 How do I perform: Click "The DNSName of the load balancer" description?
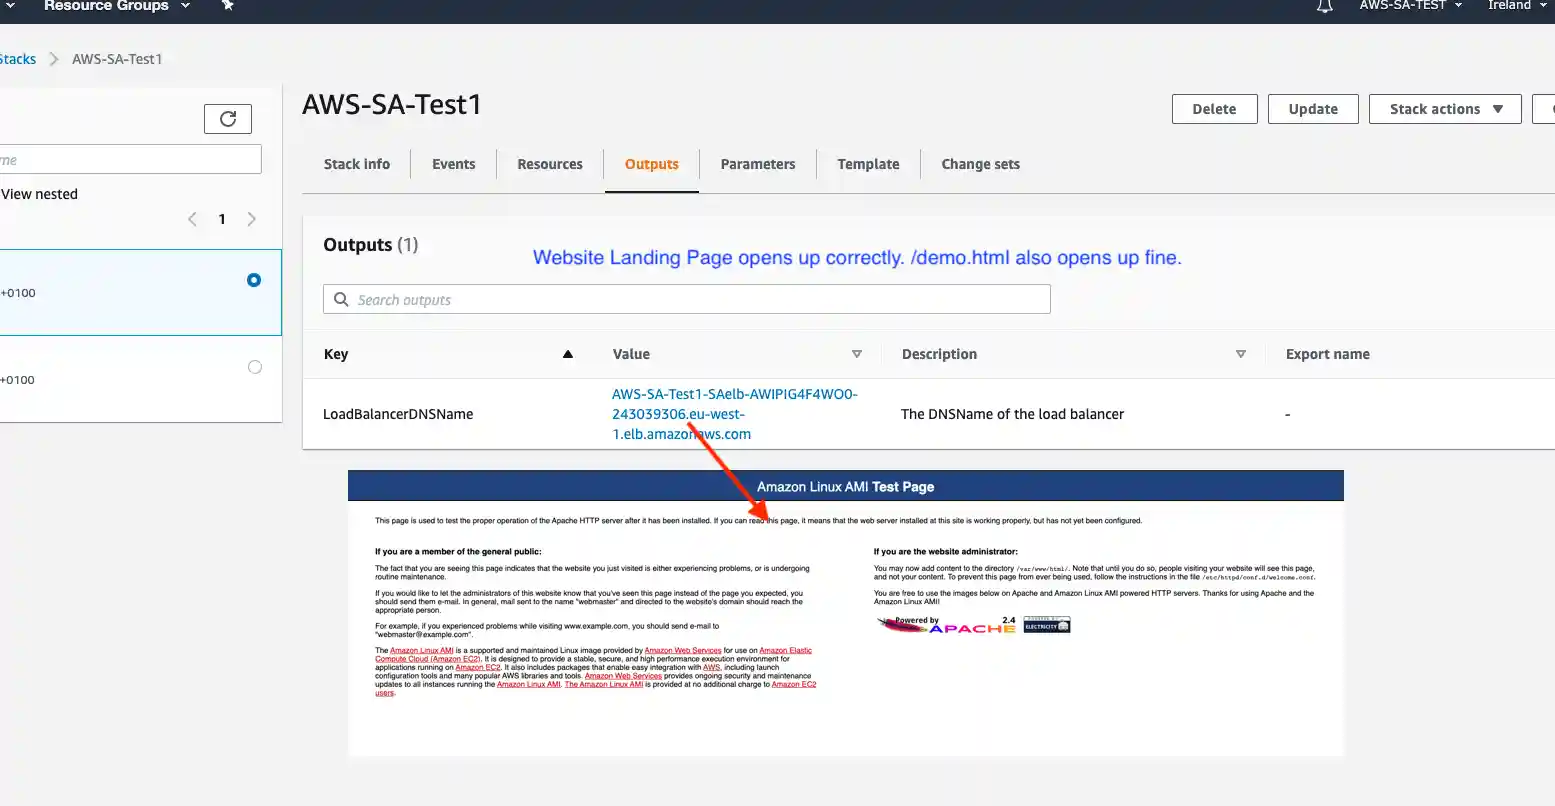1012,414
